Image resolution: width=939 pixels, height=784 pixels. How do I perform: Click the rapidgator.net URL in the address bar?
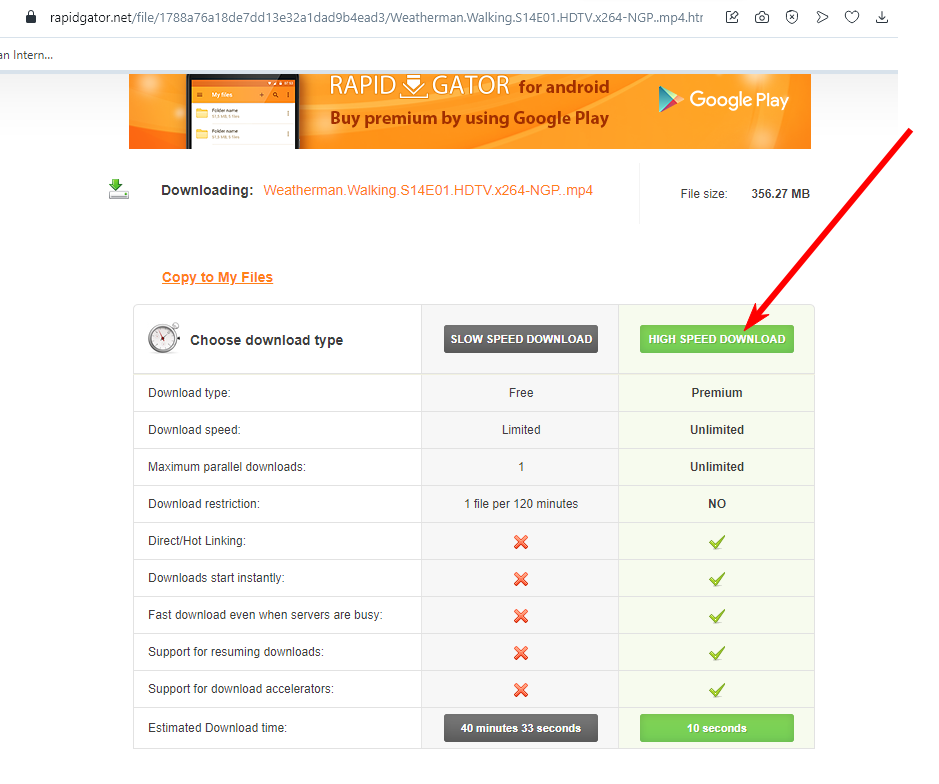point(376,17)
